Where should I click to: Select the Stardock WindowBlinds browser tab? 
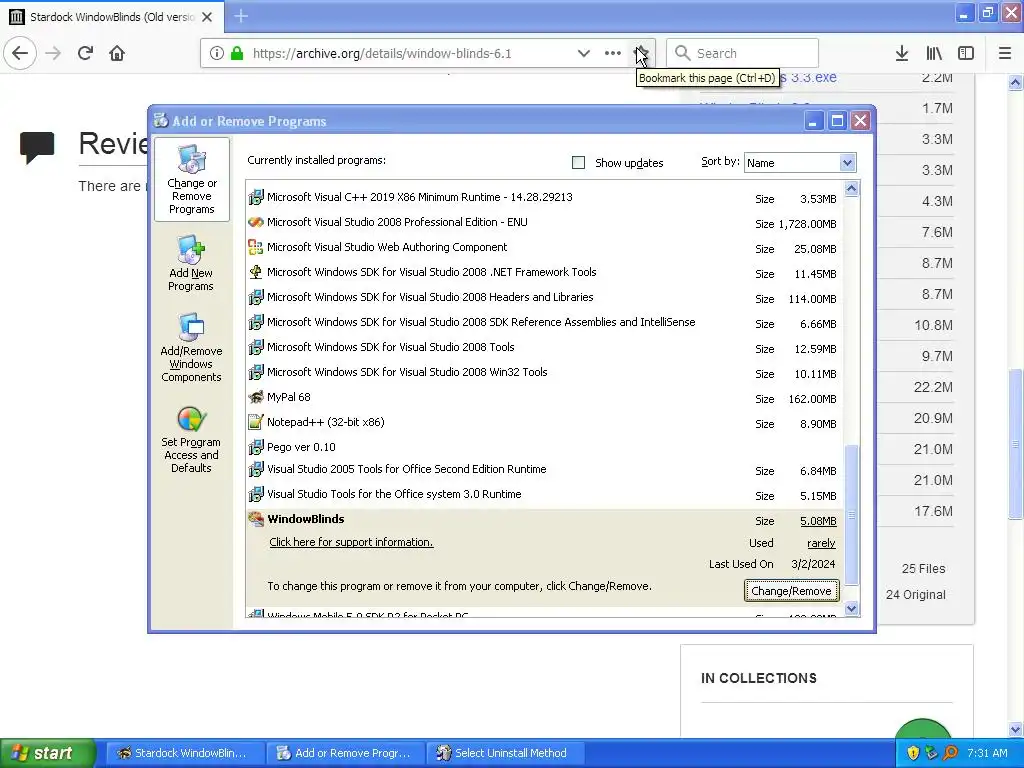[x=112, y=17]
